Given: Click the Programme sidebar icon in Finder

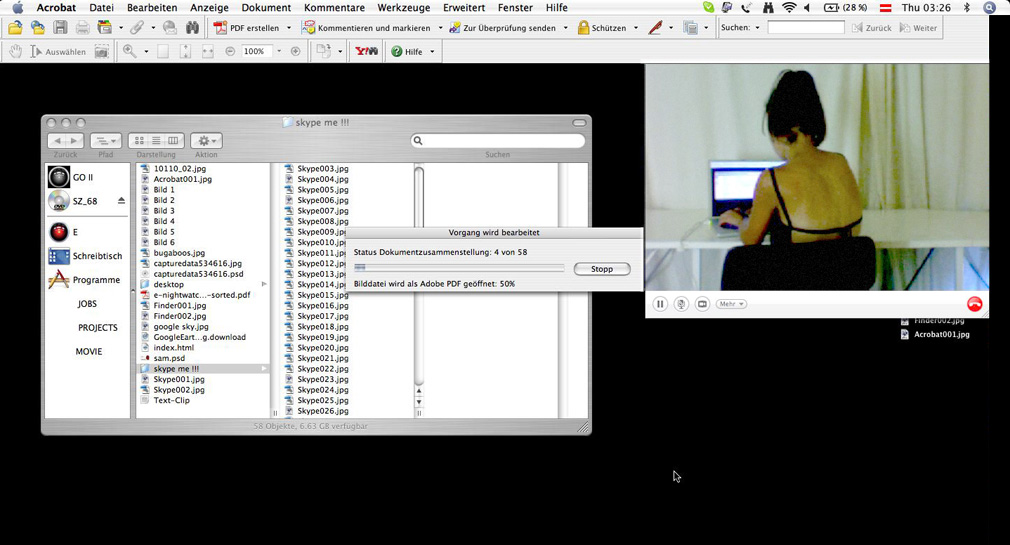Looking at the screenshot, I should [x=59, y=280].
